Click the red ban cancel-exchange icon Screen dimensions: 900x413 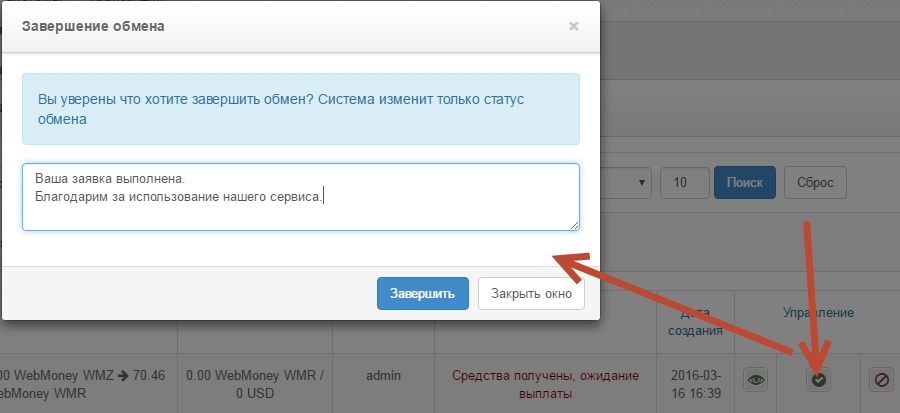[x=881, y=380]
